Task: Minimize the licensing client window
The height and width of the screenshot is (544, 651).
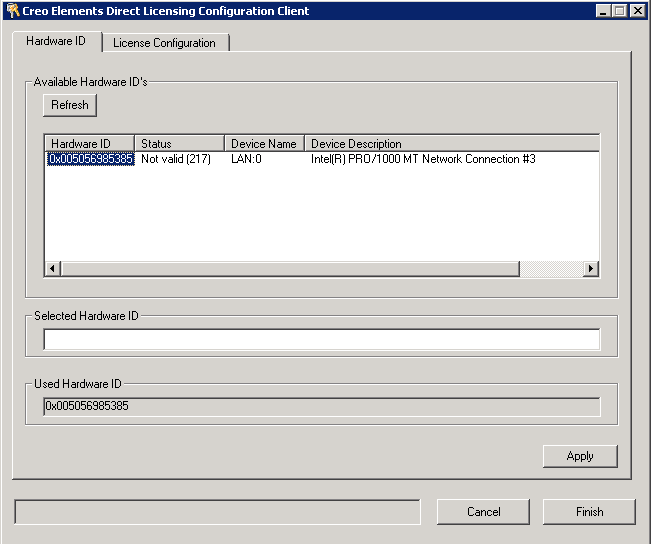Action: pyautogui.click(x=603, y=11)
